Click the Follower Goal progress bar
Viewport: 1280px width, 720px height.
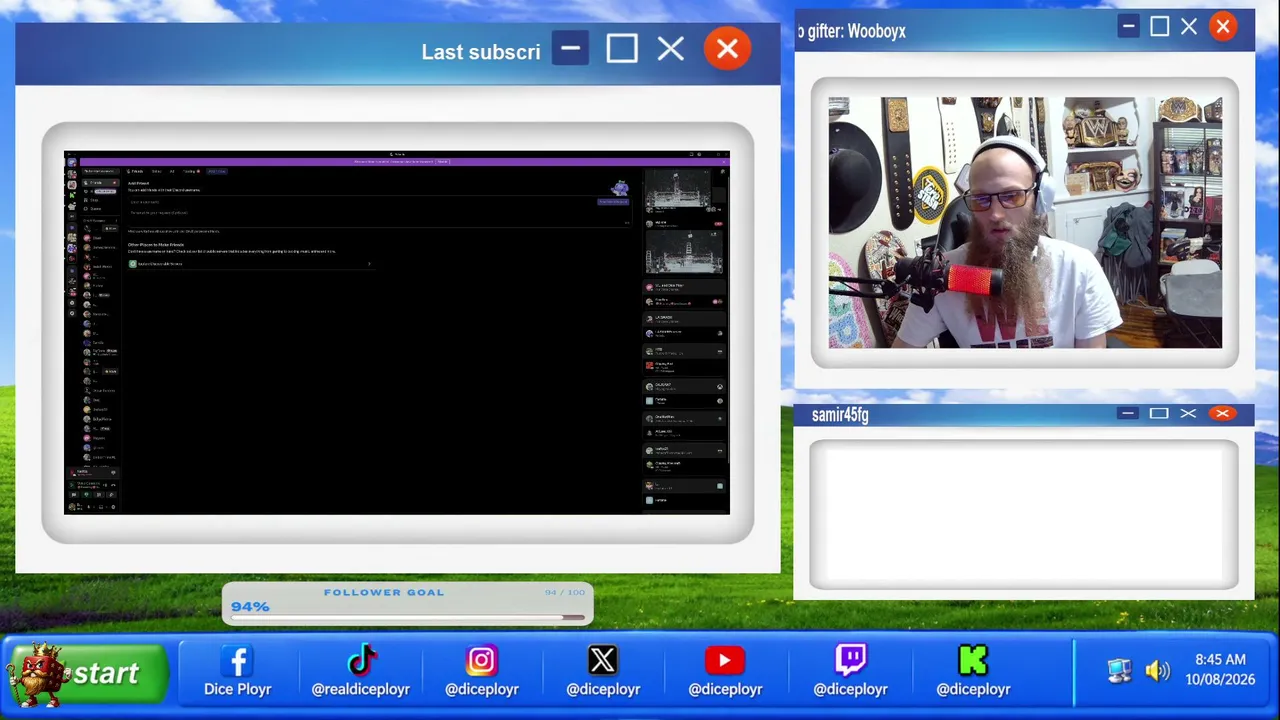pyautogui.click(x=408, y=617)
